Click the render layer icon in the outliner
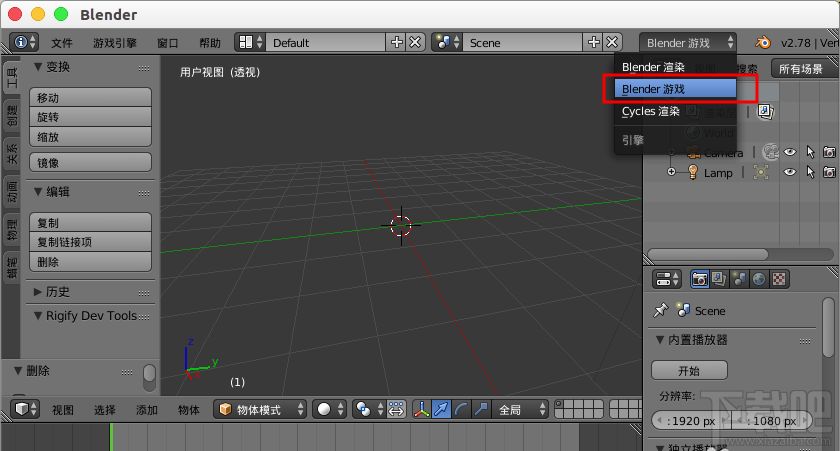This screenshot has width=840, height=451. pyautogui.click(x=764, y=111)
